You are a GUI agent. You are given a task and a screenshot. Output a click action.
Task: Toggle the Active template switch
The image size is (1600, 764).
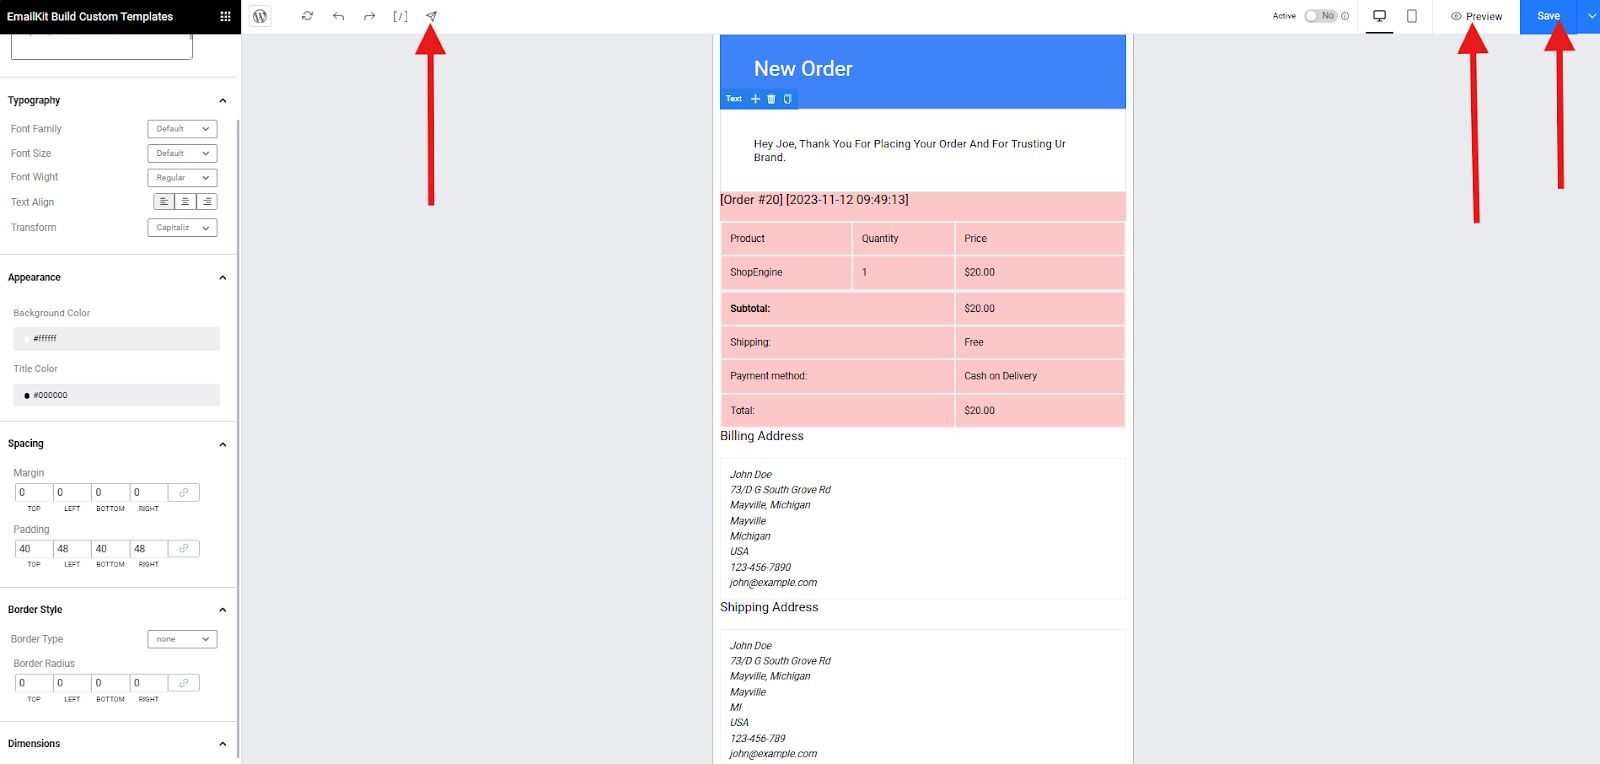click(x=1320, y=16)
